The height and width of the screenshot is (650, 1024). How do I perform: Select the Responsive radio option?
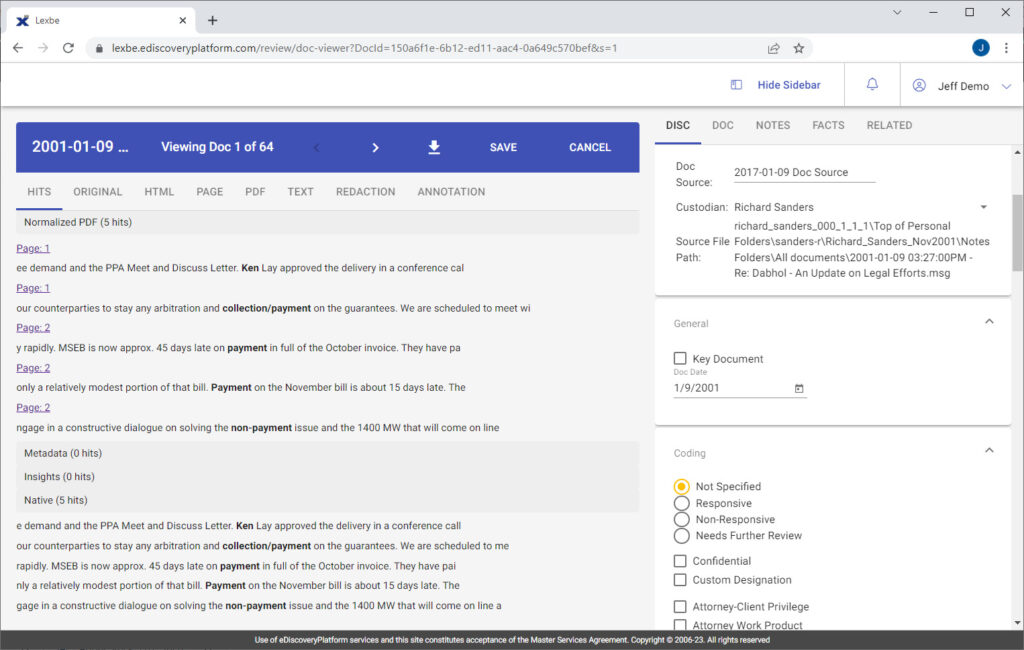(x=681, y=503)
